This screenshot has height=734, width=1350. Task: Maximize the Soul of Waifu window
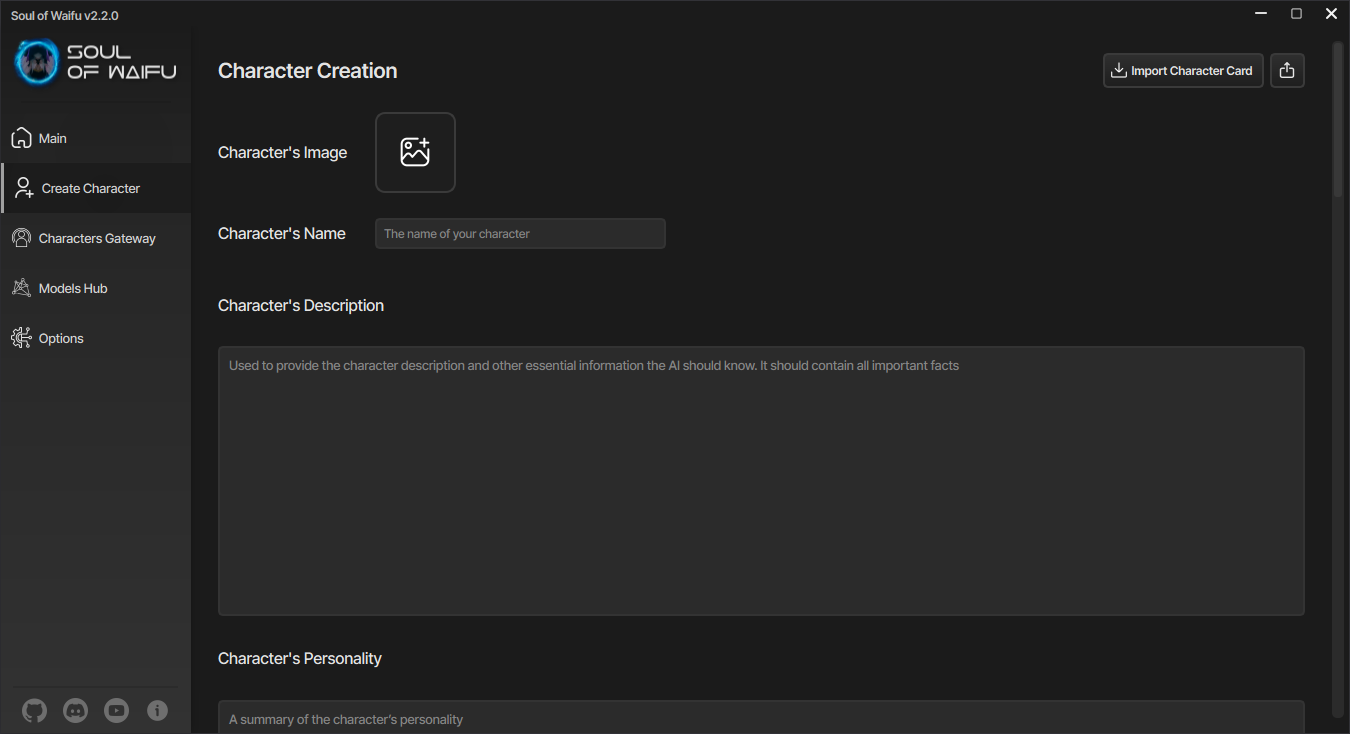[x=1296, y=14]
